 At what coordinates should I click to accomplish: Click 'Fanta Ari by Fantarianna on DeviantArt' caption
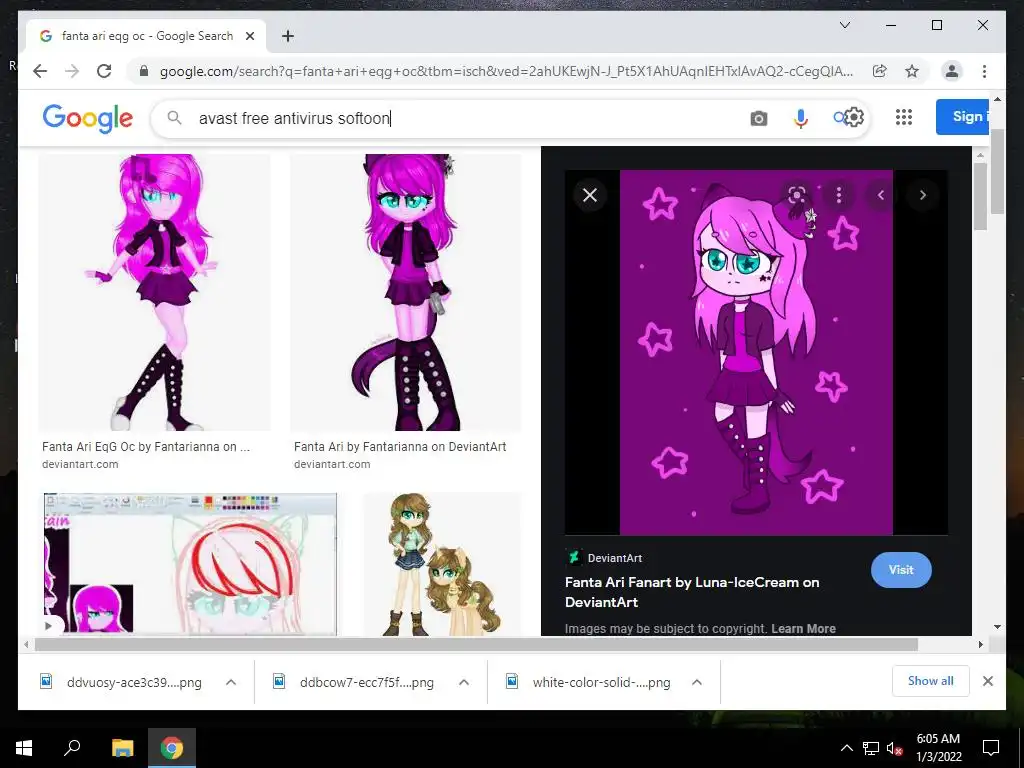(x=400, y=447)
